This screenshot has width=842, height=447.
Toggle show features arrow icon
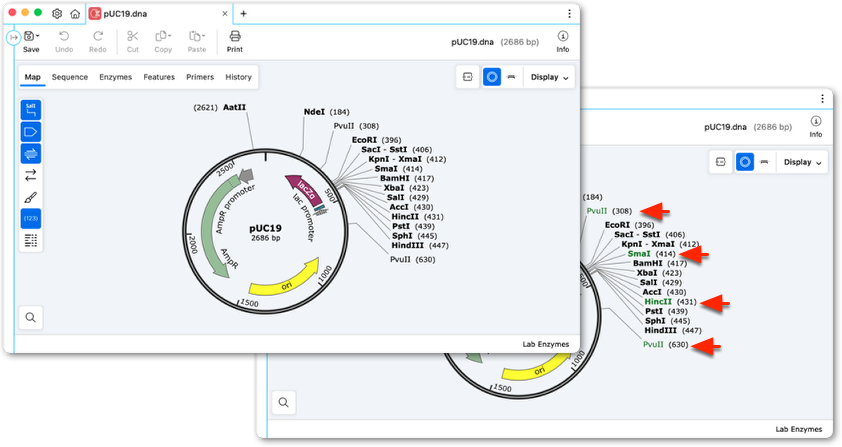click(31, 132)
